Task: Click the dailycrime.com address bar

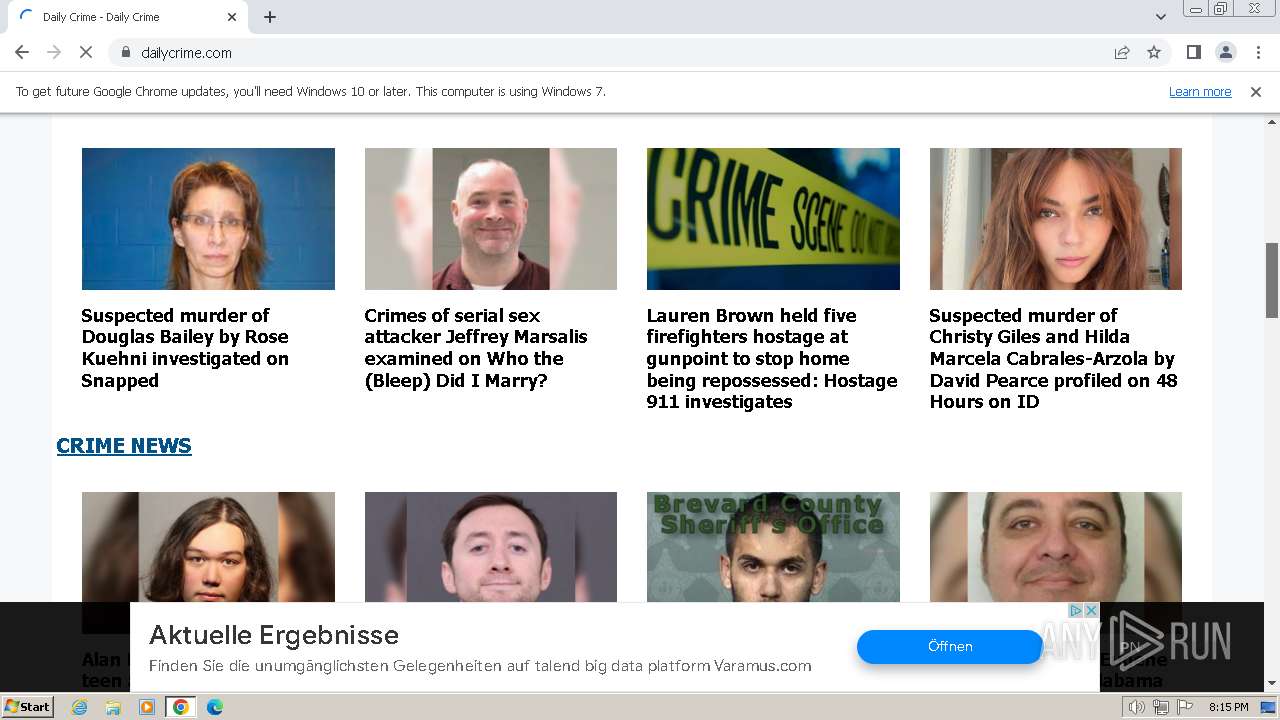Action: click(620, 52)
